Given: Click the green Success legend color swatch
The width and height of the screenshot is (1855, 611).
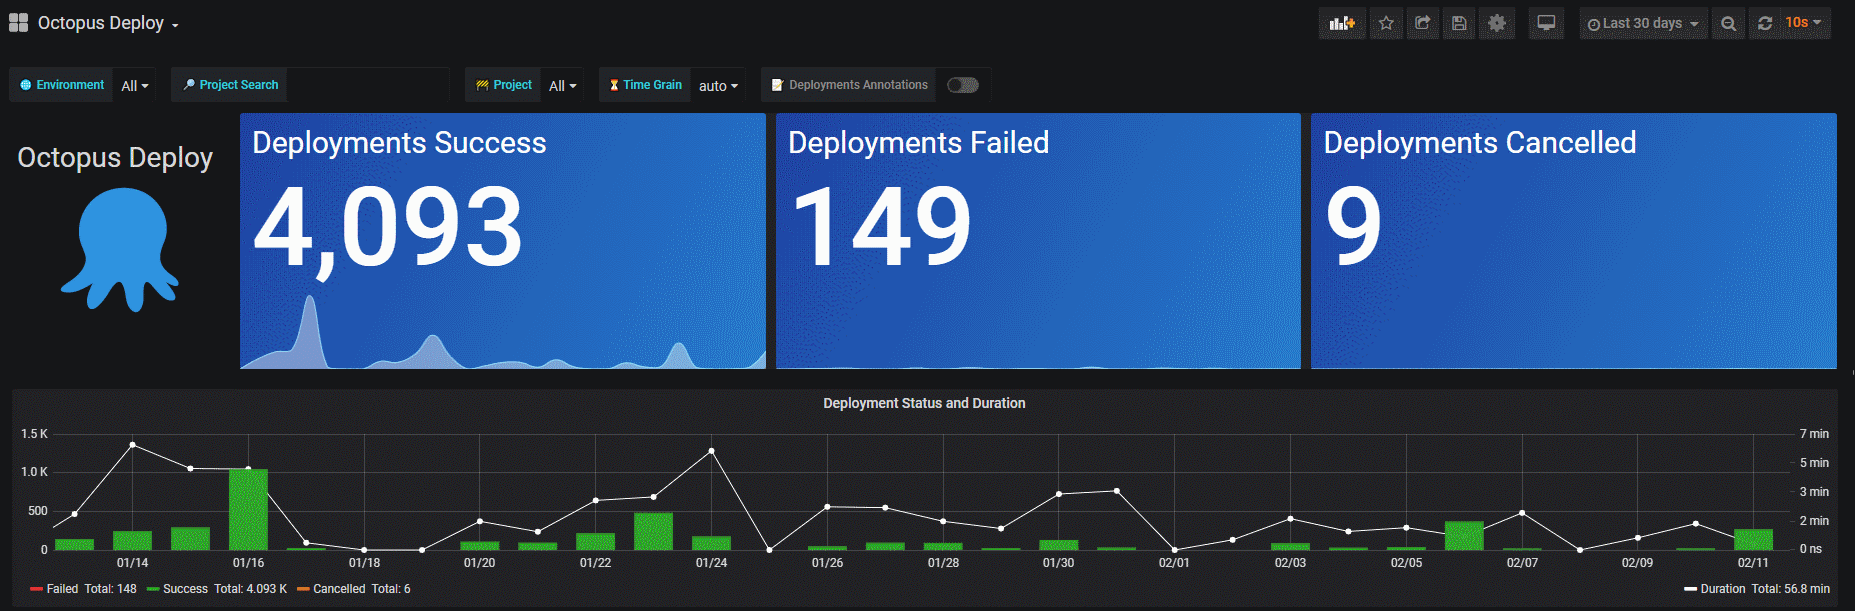Looking at the screenshot, I should 153,589.
